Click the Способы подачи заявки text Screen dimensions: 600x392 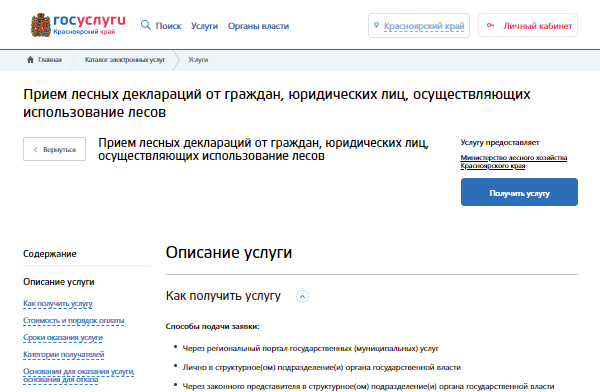click(x=212, y=327)
